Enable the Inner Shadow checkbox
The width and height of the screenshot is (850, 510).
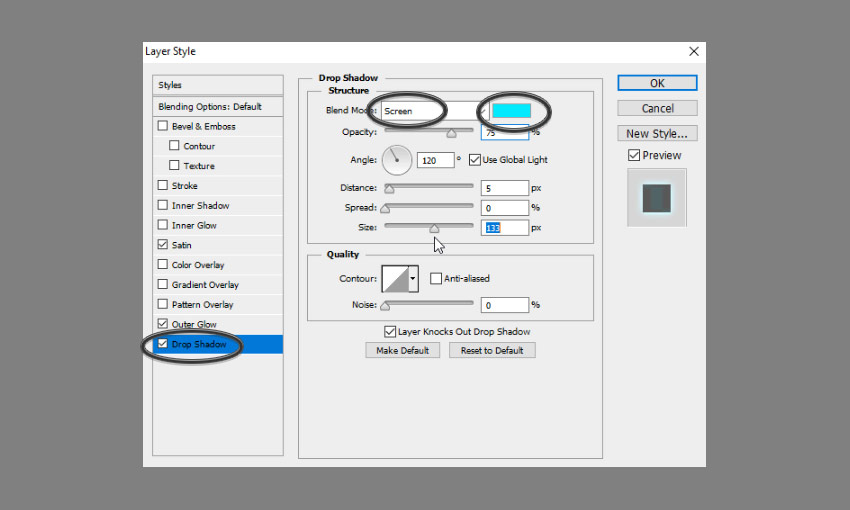[163, 205]
